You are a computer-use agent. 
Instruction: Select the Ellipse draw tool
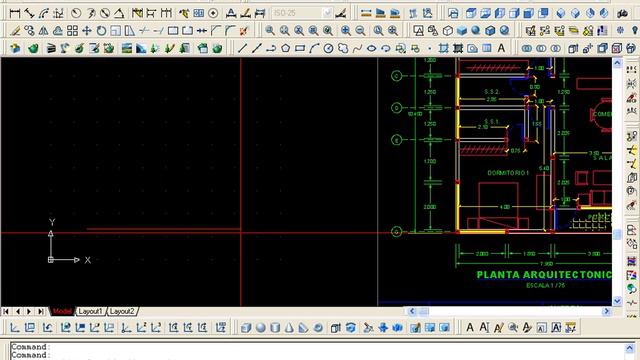pos(371,49)
